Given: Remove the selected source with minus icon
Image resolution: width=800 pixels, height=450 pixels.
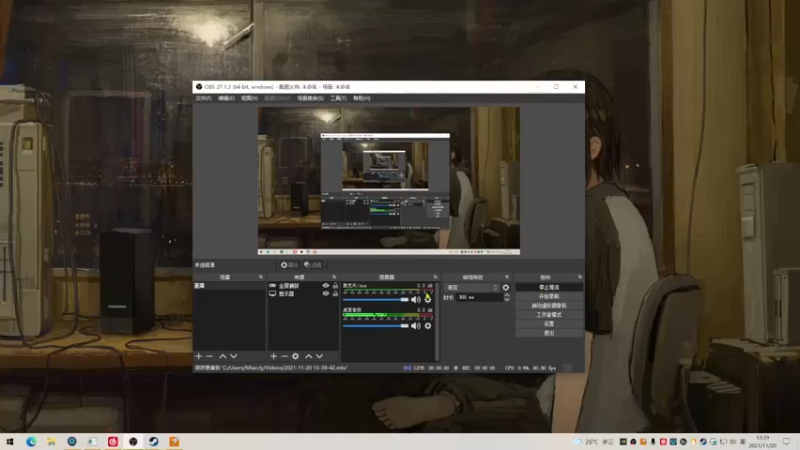Looking at the screenshot, I should point(284,356).
